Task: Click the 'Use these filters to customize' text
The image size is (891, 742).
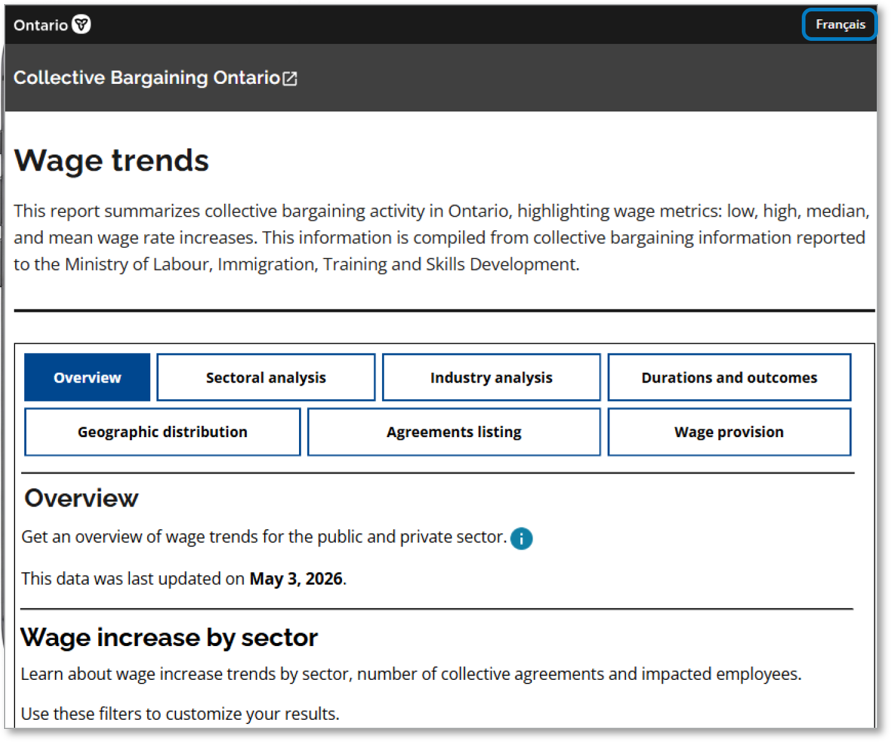Action: coord(180,714)
